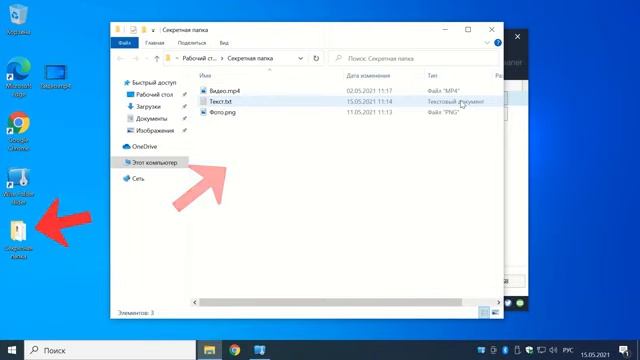Click the horizontal scrollbar left arrow
The width and height of the screenshot is (640, 360).
[195, 302]
